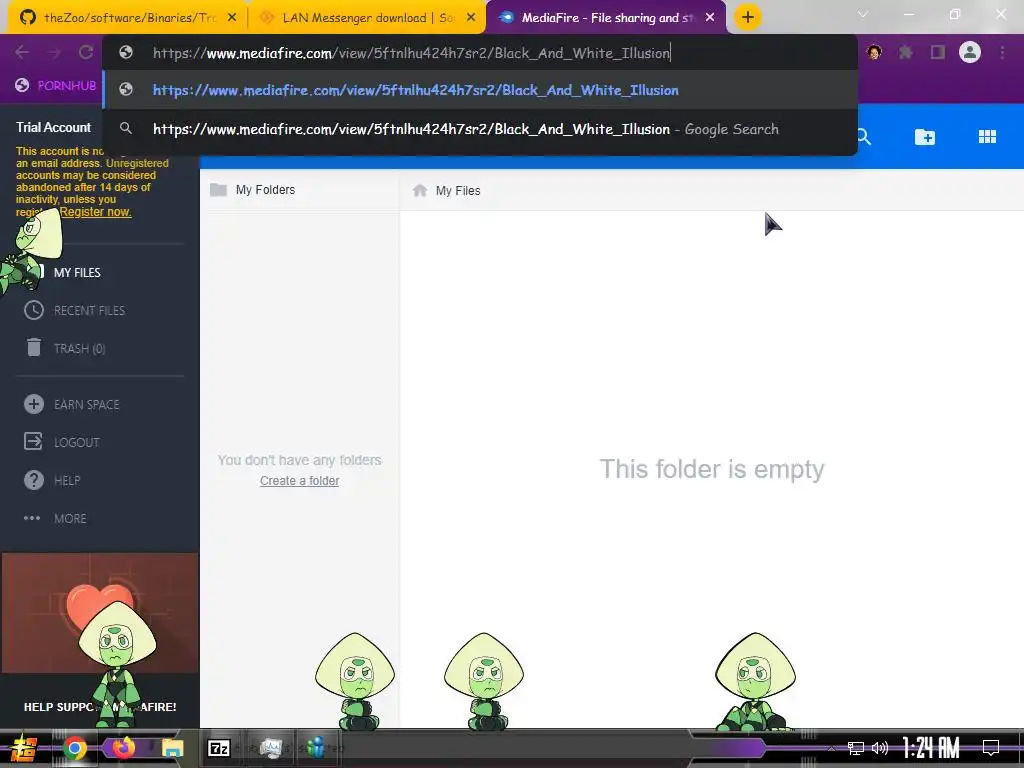Click the Help Support MediaFire banner
1024x768 pixels.
[x=100, y=640]
